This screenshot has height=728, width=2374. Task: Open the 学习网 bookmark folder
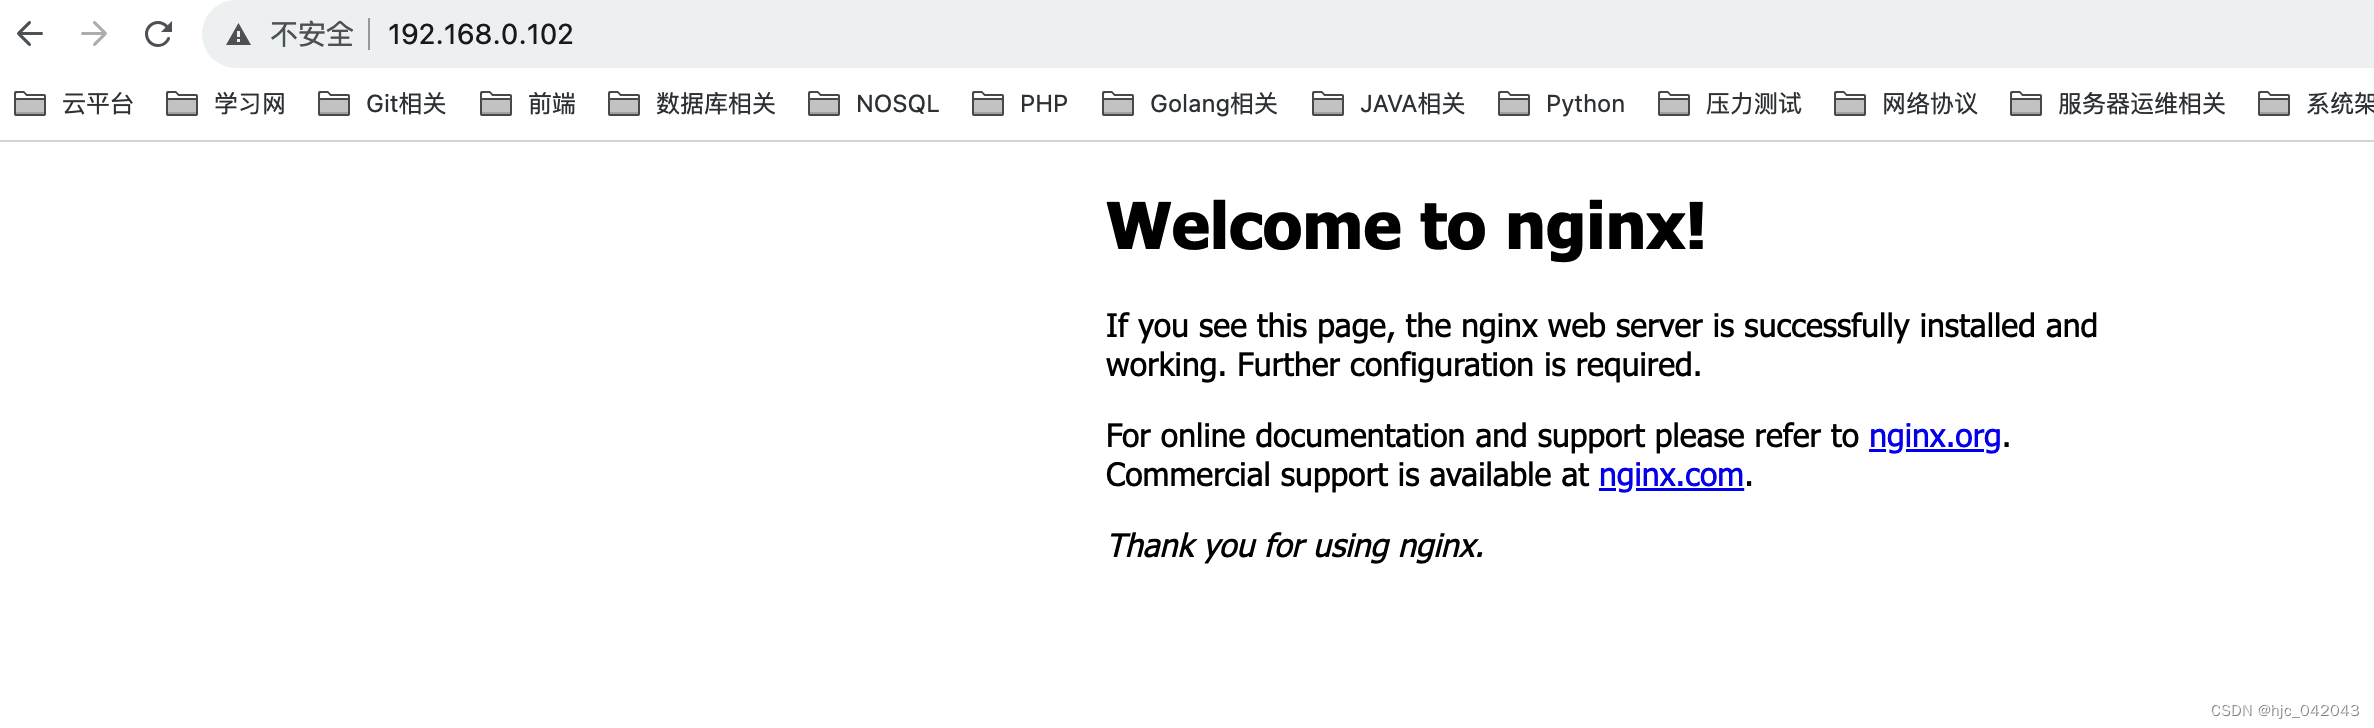click(x=226, y=104)
